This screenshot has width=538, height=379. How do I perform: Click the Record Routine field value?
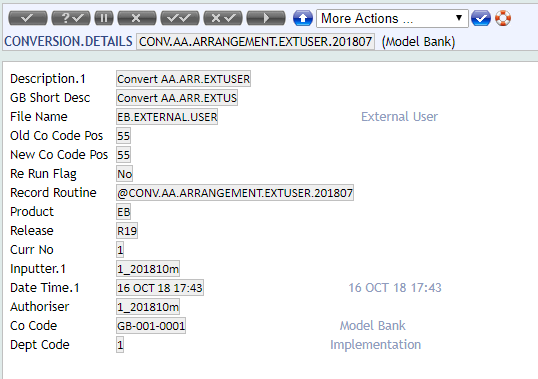(235, 193)
